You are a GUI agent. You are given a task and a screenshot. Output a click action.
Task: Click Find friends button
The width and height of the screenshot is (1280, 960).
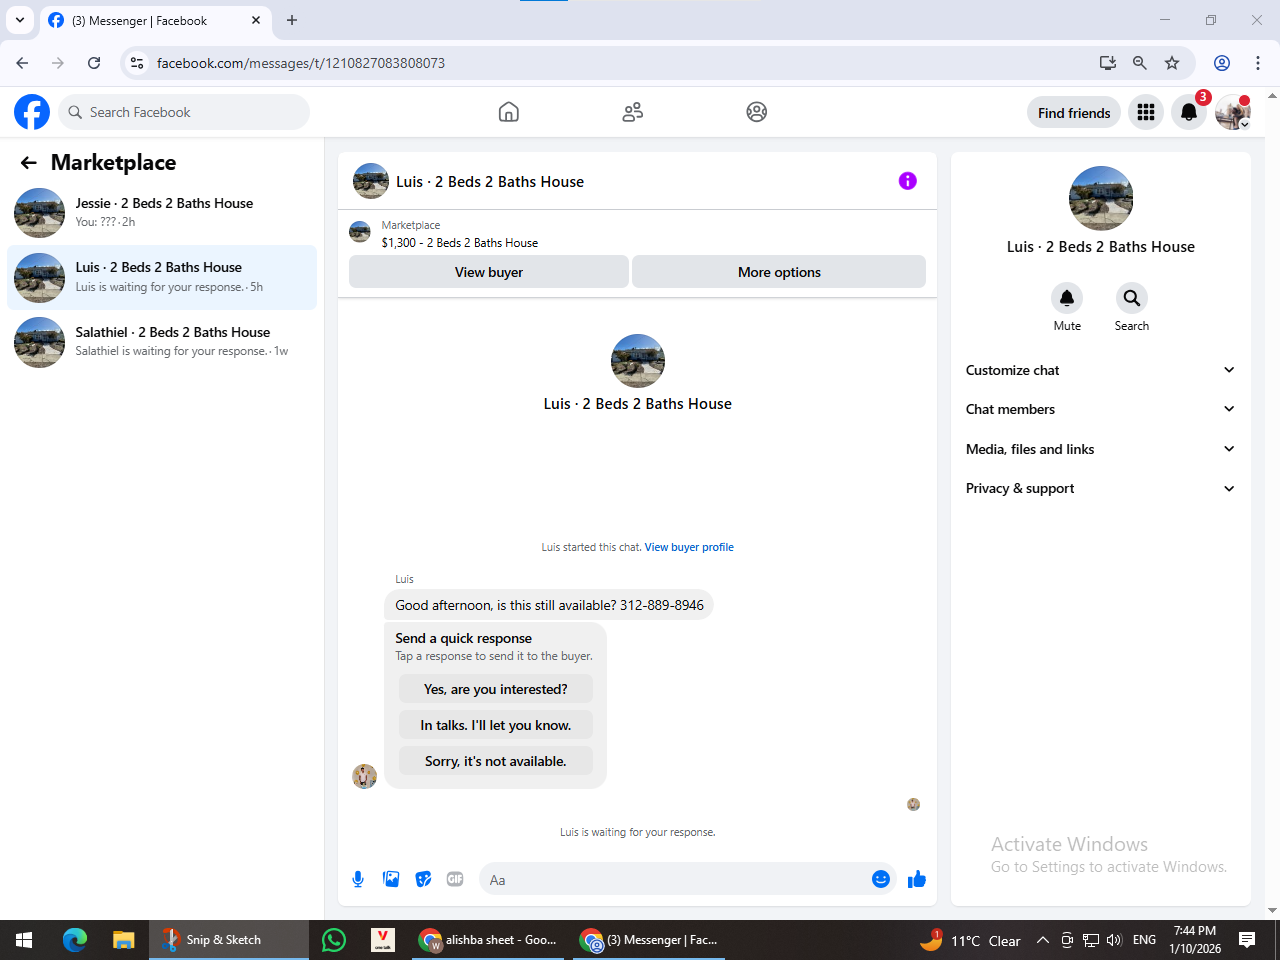(x=1074, y=112)
